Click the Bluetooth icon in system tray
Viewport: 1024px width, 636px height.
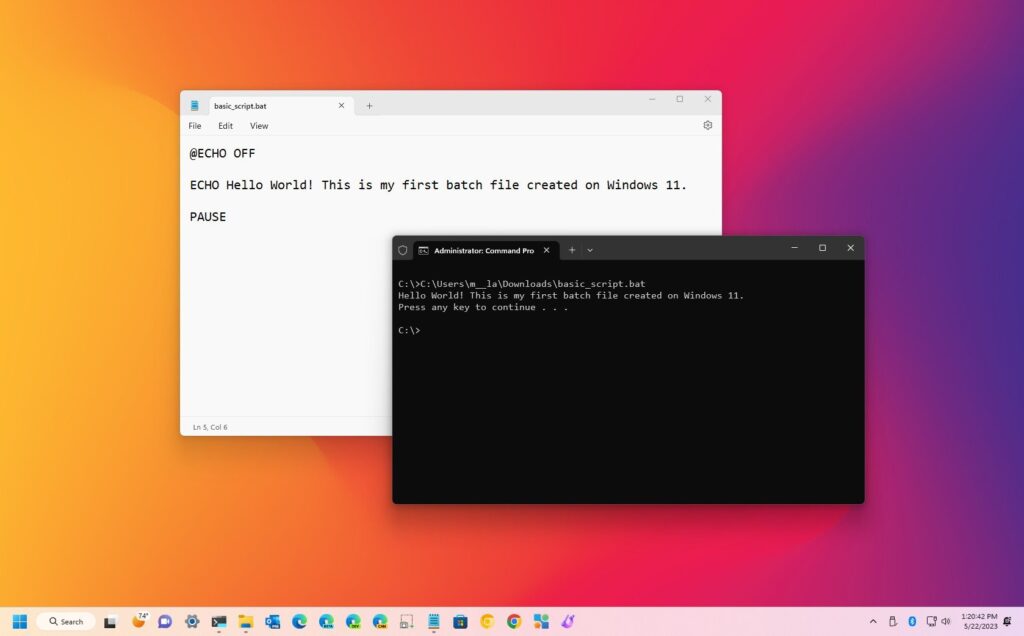912,621
